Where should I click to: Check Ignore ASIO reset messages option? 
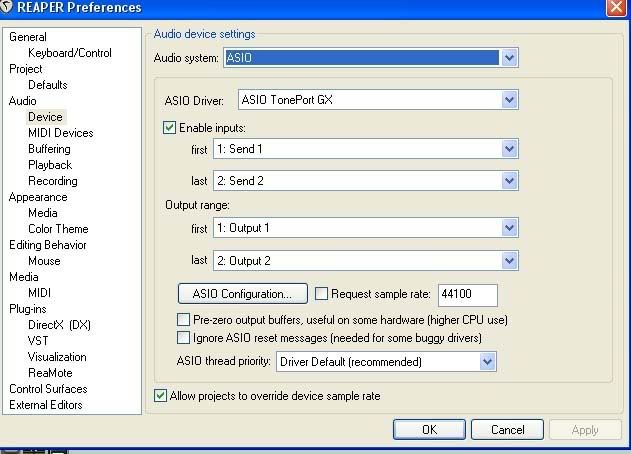pyautogui.click(x=184, y=337)
